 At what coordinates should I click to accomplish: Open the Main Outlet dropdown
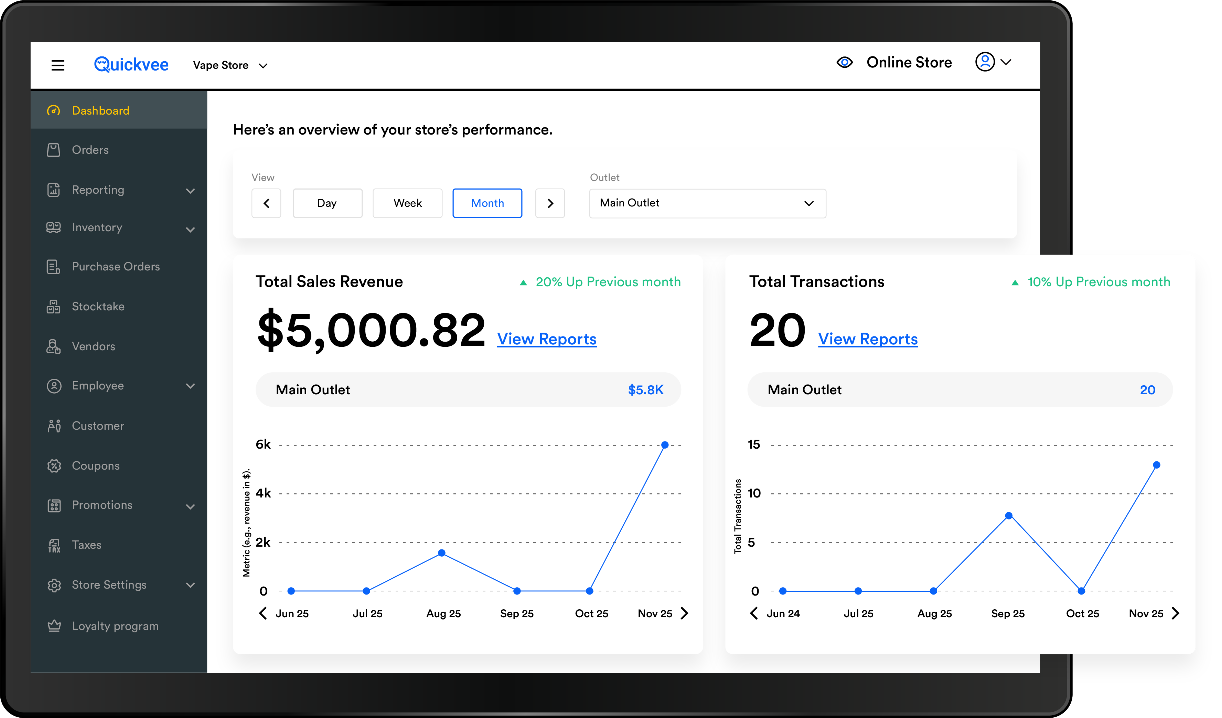tap(708, 203)
